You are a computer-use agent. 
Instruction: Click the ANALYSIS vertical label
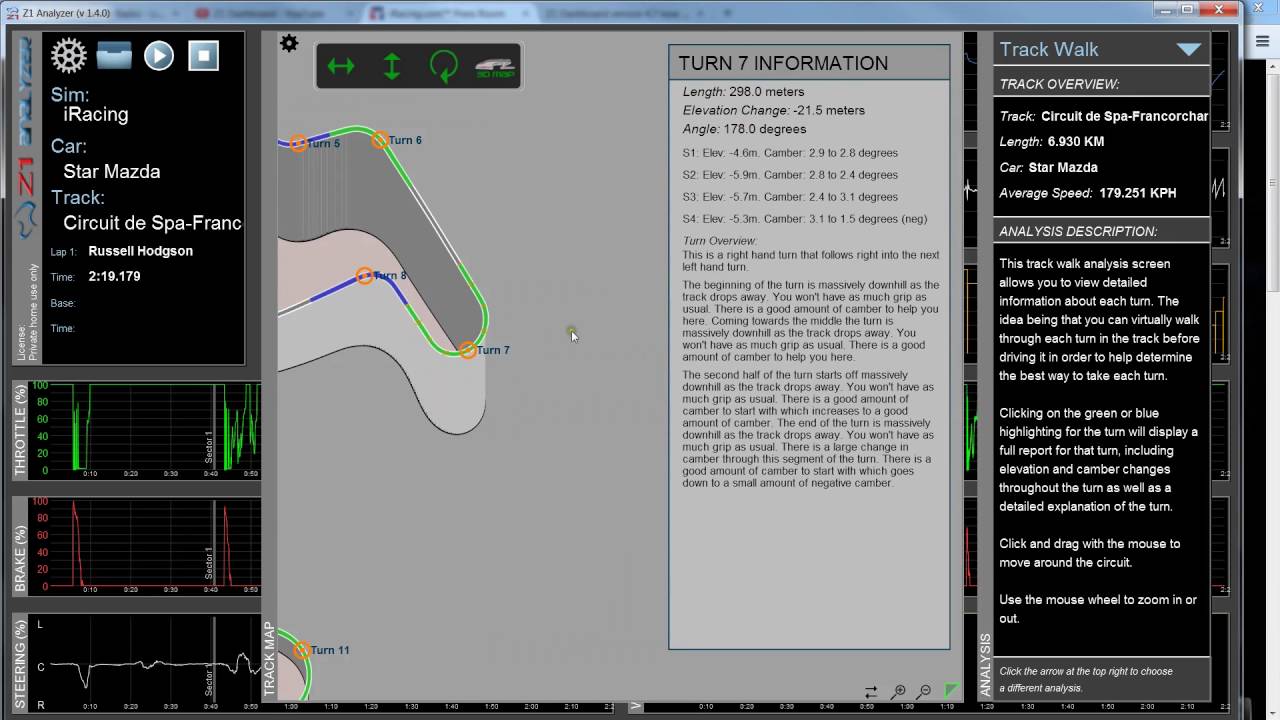tap(985, 665)
